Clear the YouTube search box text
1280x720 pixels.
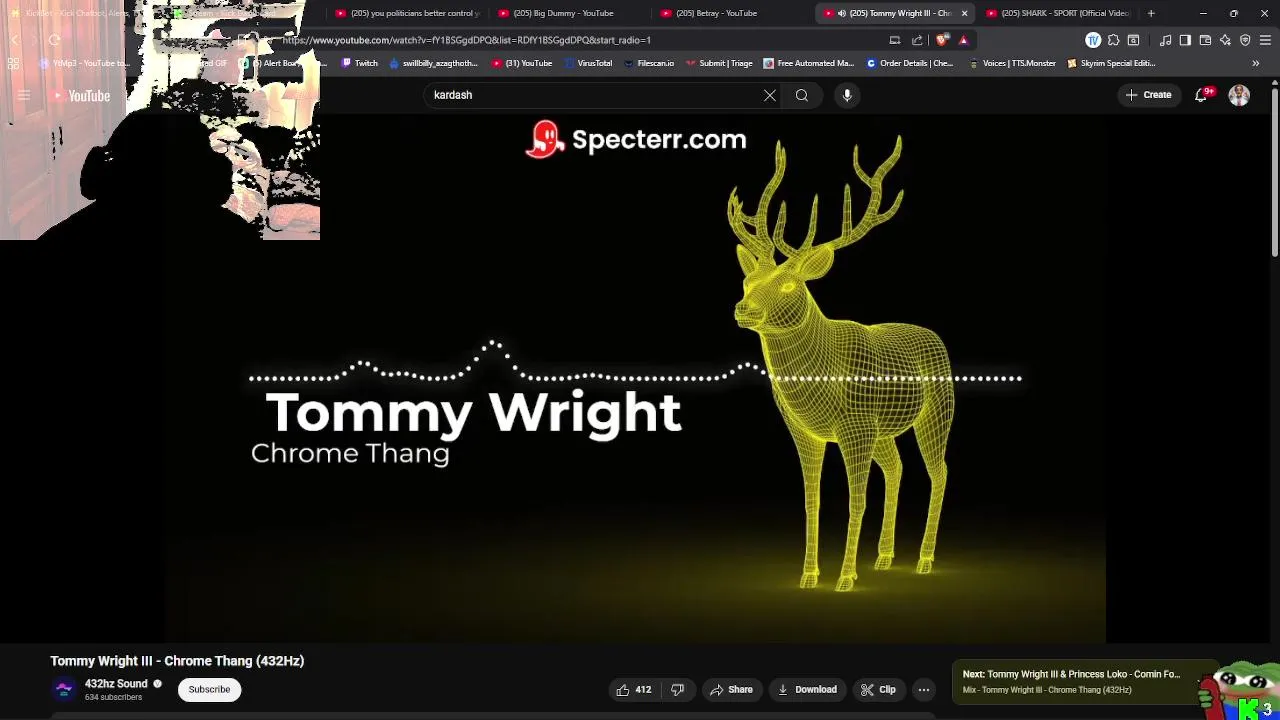click(x=770, y=95)
